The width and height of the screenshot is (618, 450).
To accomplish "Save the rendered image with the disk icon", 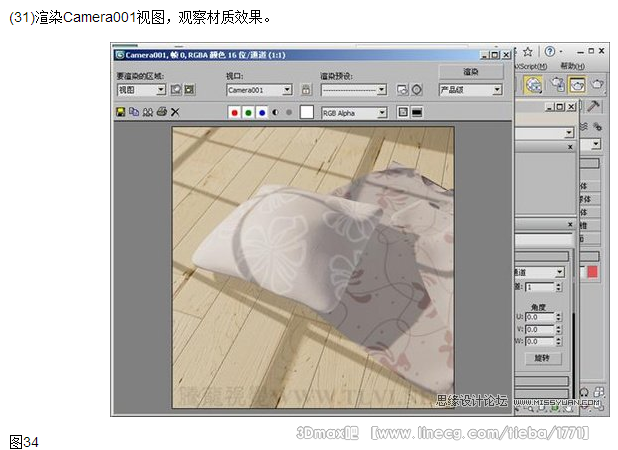I will click(x=121, y=112).
